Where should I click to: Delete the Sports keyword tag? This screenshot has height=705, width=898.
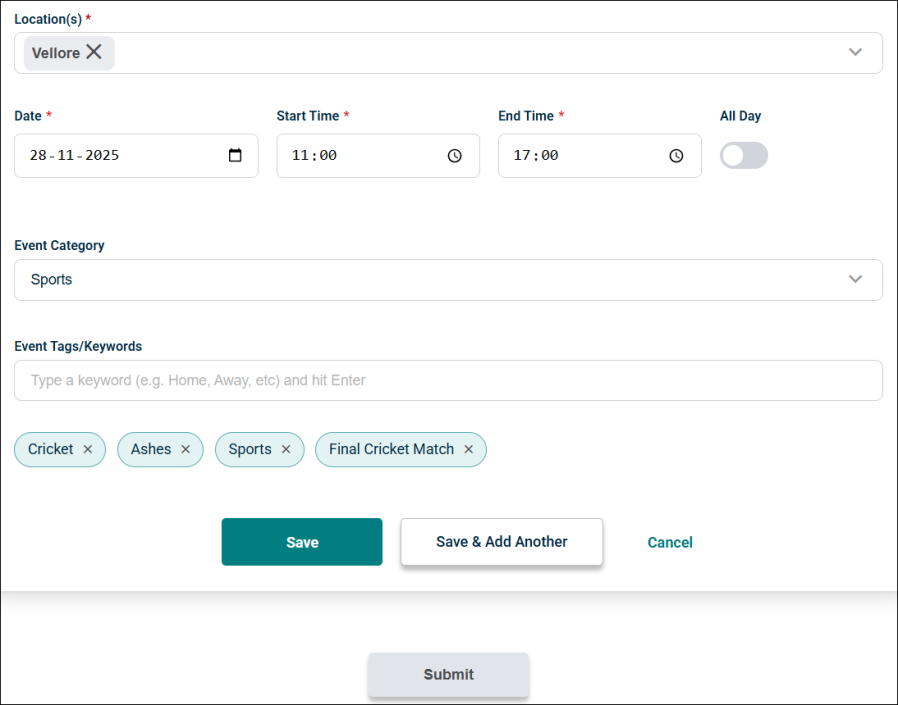[x=286, y=450]
